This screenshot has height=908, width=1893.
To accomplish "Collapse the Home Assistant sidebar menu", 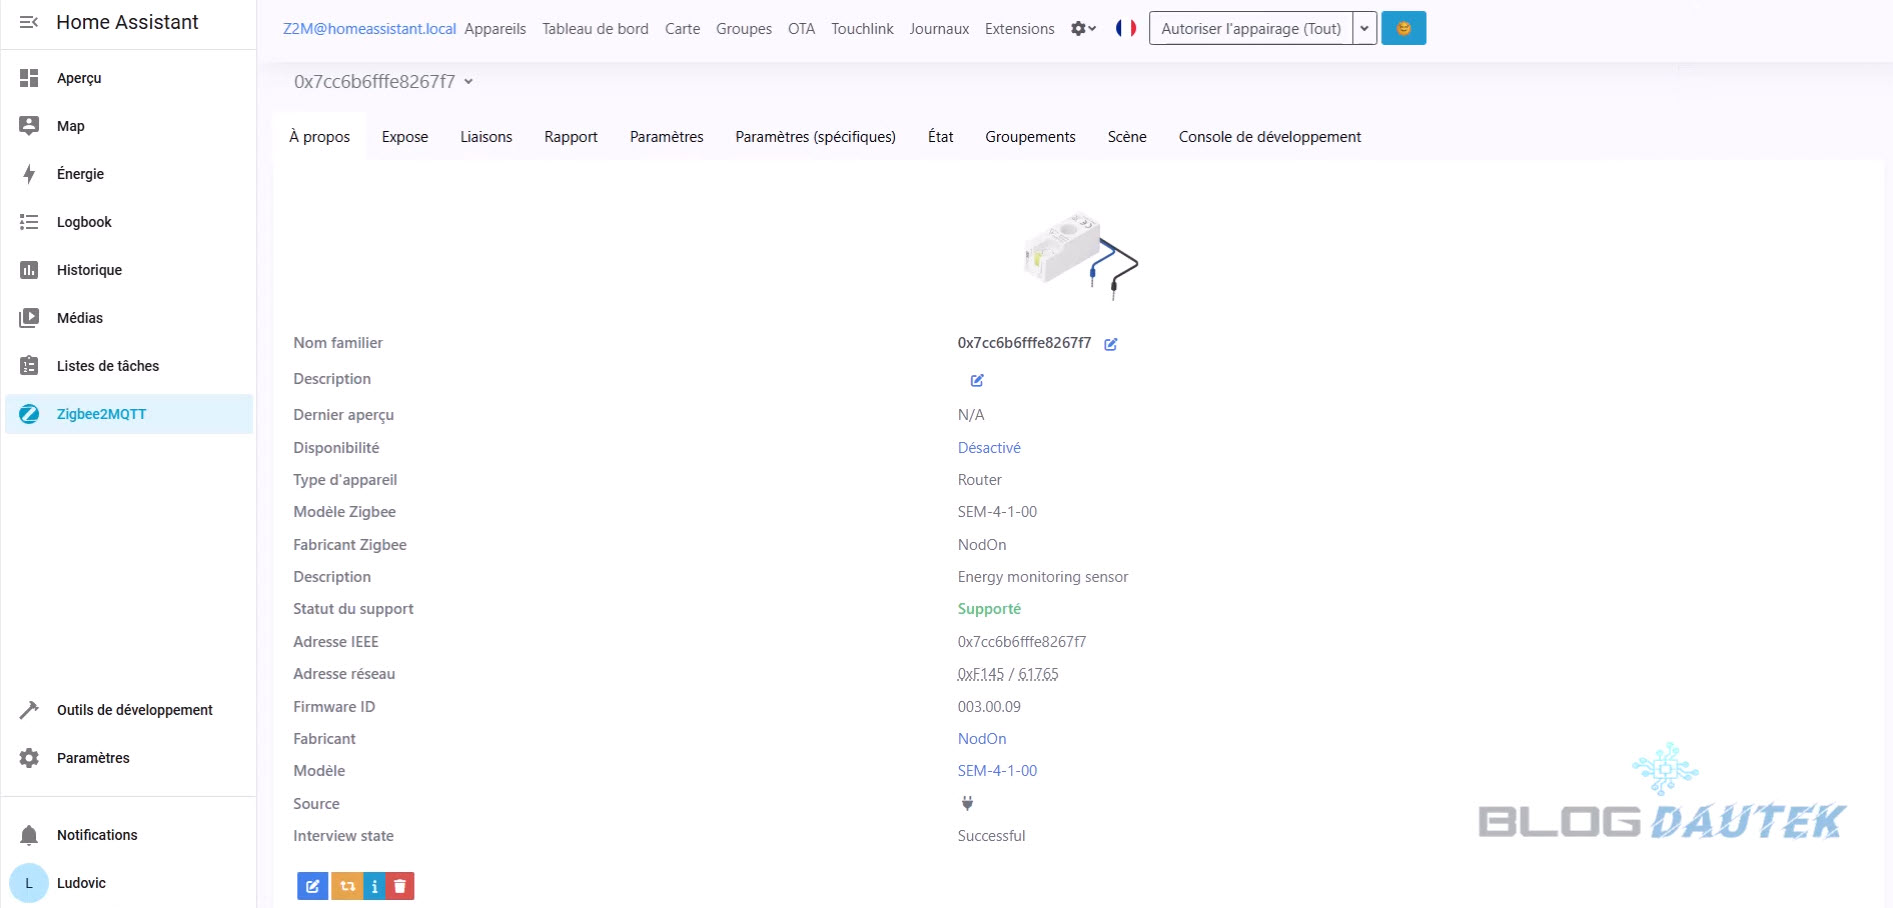I will pos(29,22).
